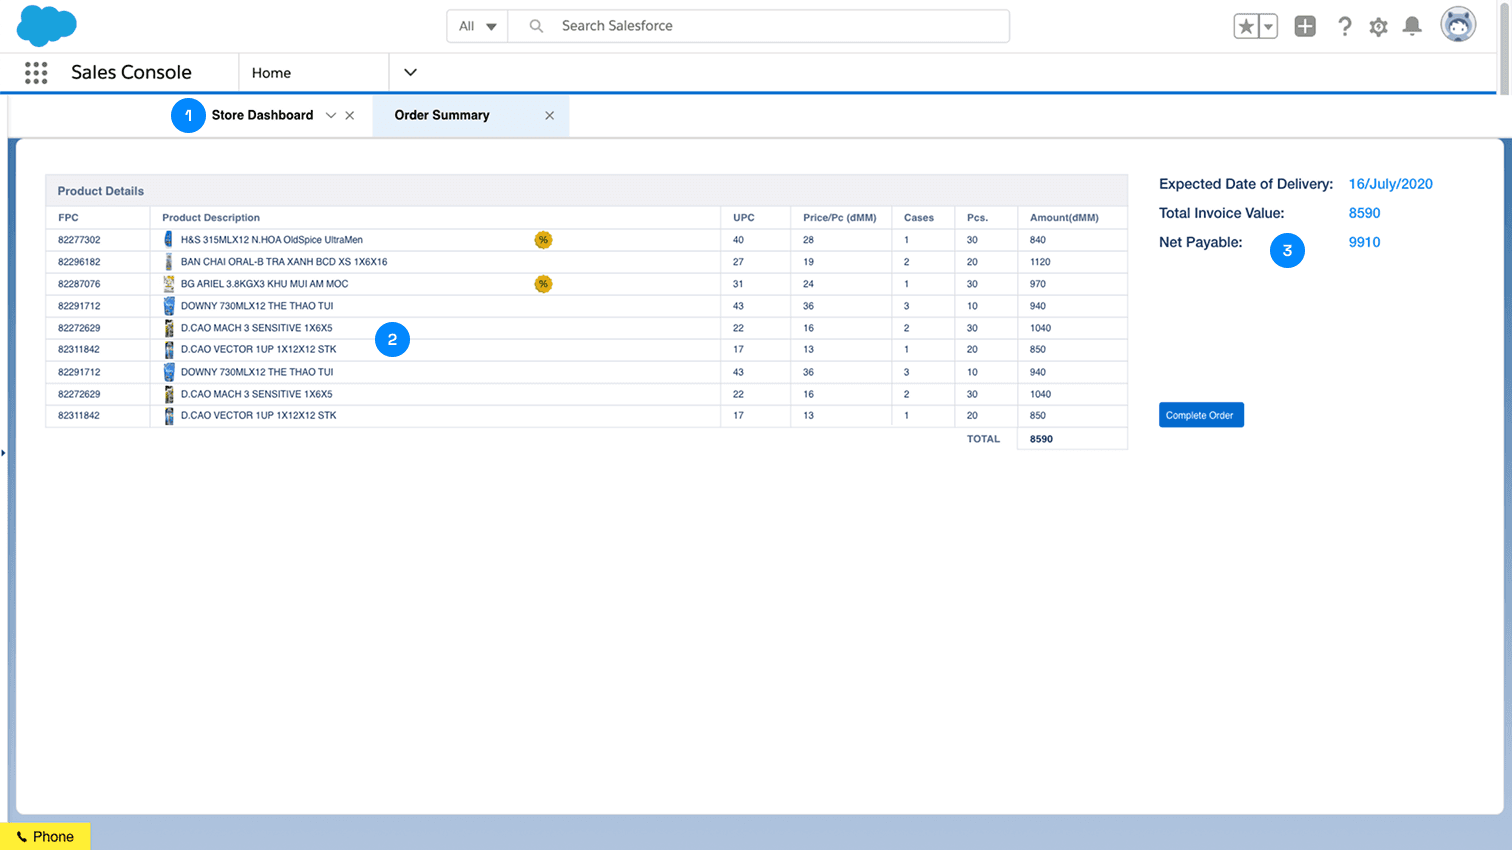Viewport: 1512px width, 850px height.
Task: Click the Price/Pc (dMM) column header
Action: [x=840, y=217]
